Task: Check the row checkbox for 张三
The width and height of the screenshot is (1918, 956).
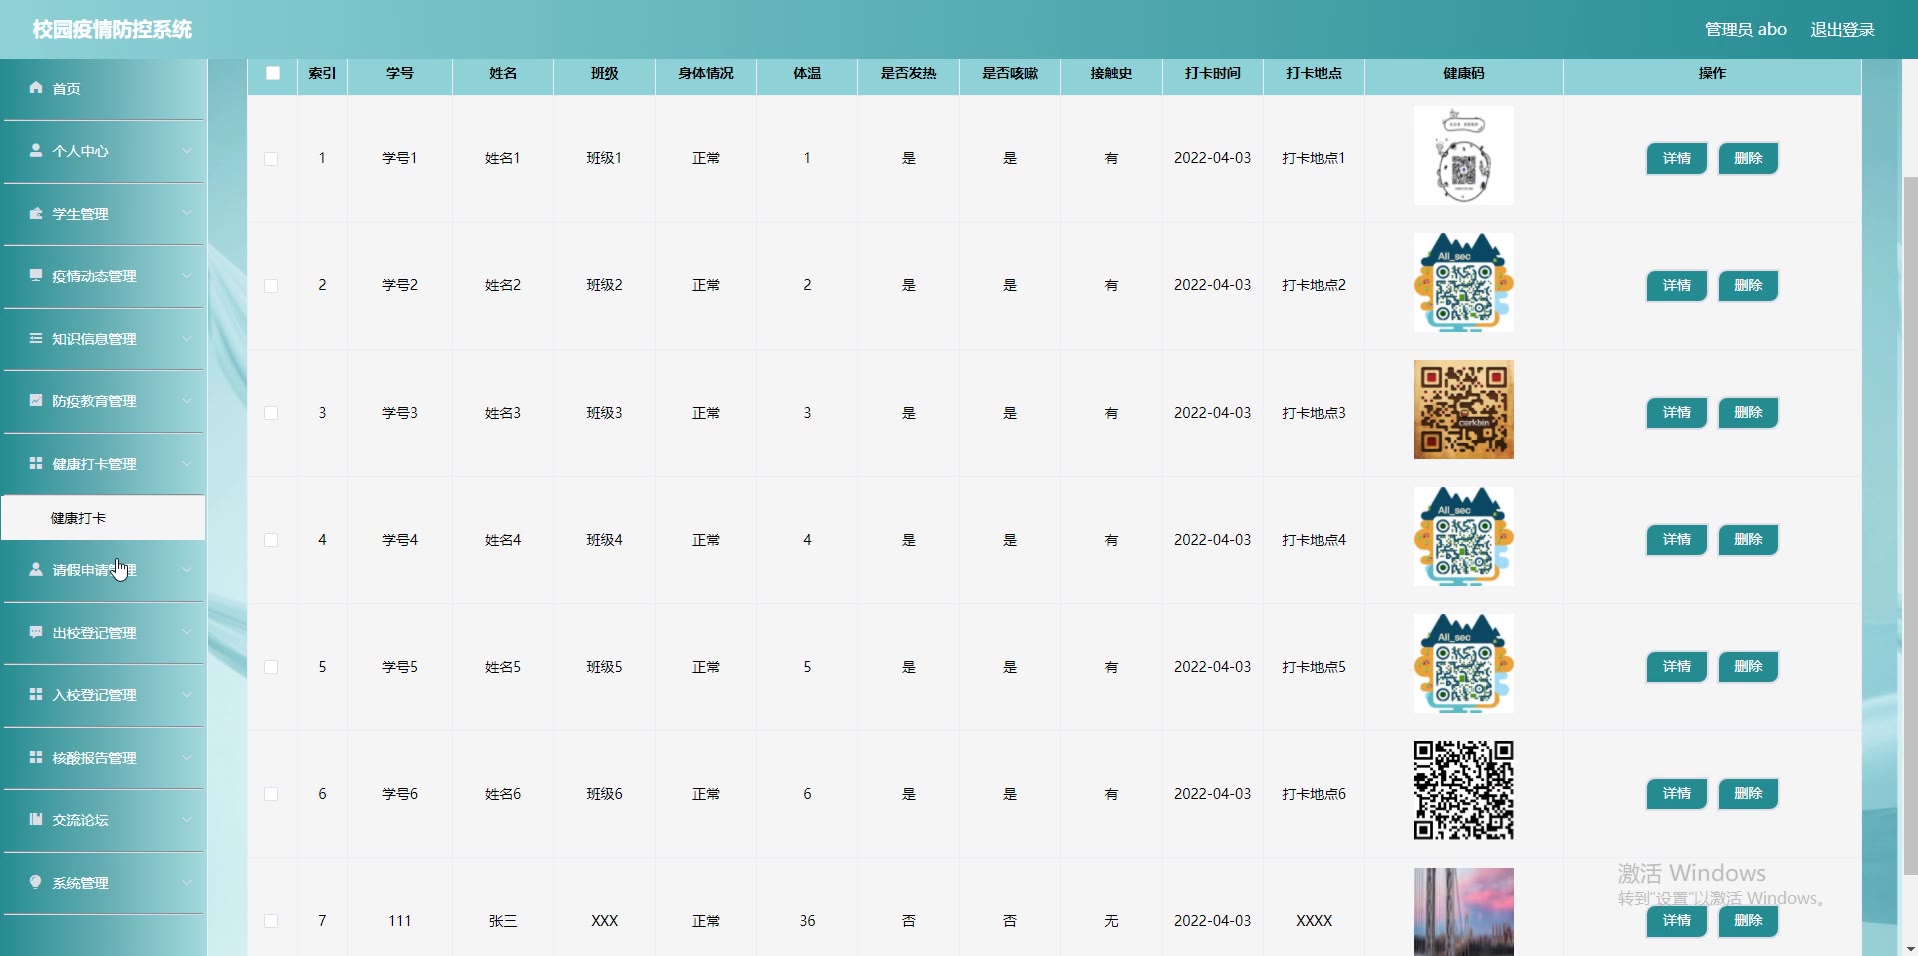Action: (271, 921)
